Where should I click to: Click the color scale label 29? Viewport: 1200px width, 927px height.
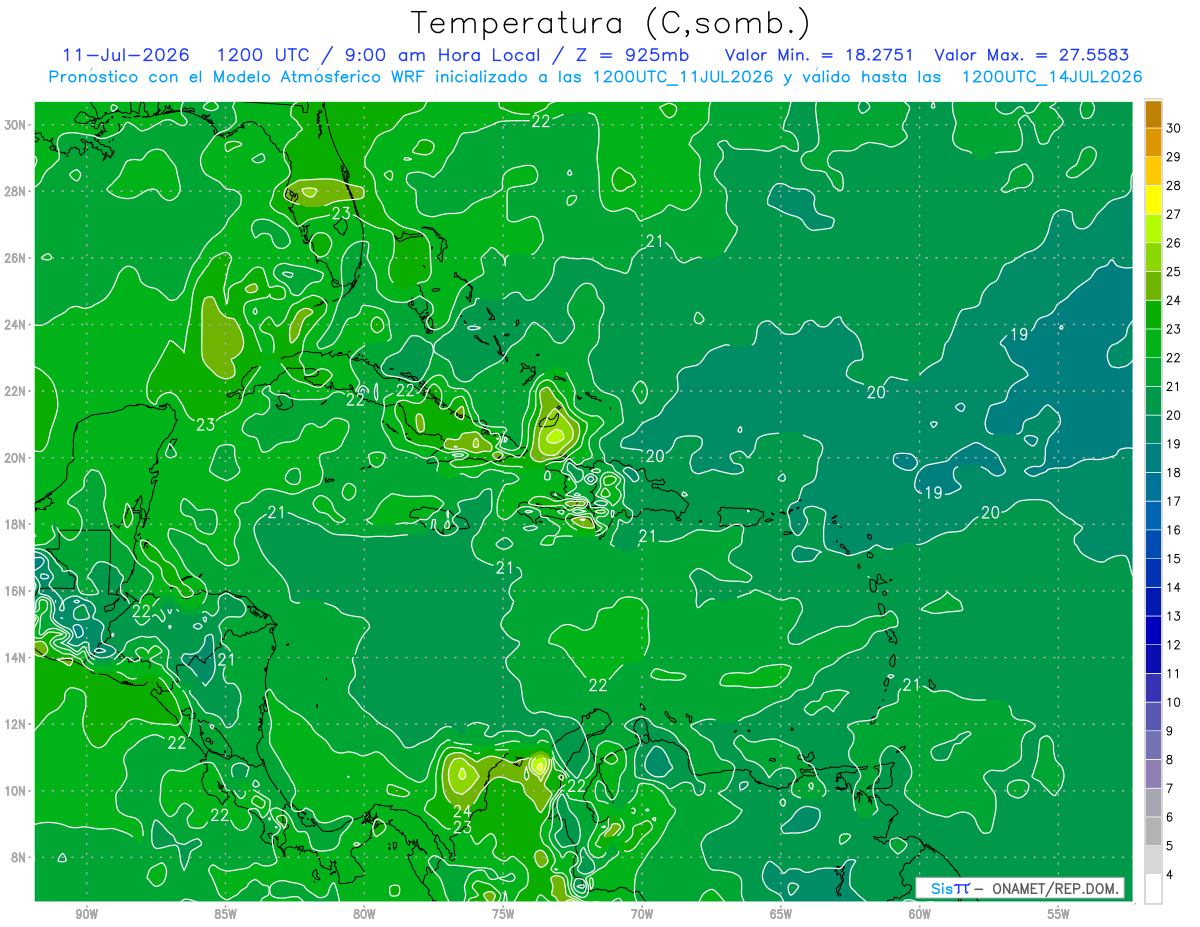tap(1174, 157)
